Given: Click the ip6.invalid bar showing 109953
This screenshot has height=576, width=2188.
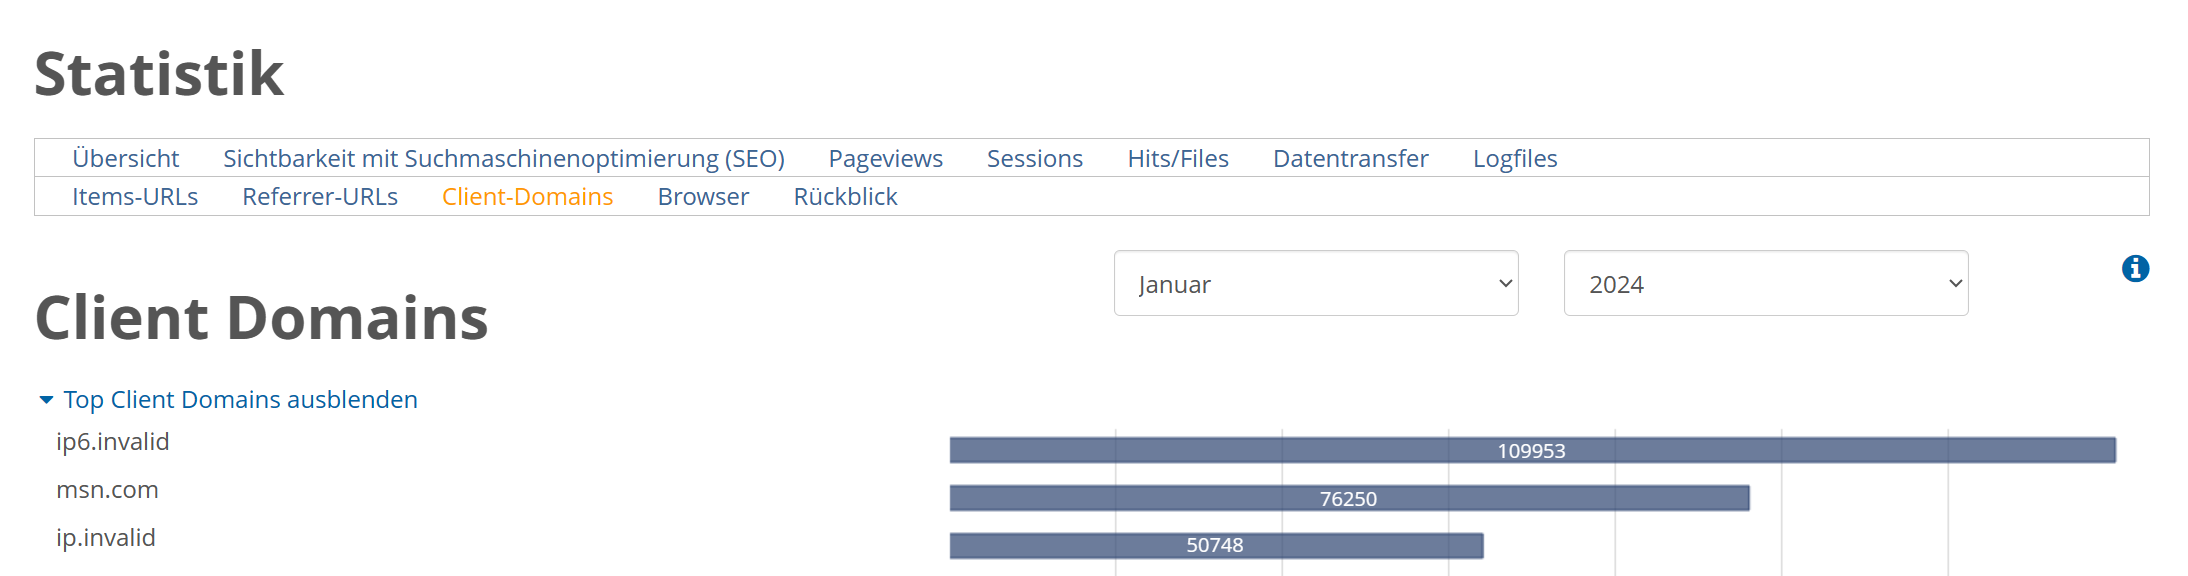Looking at the screenshot, I should pyautogui.click(x=1531, y=450).
